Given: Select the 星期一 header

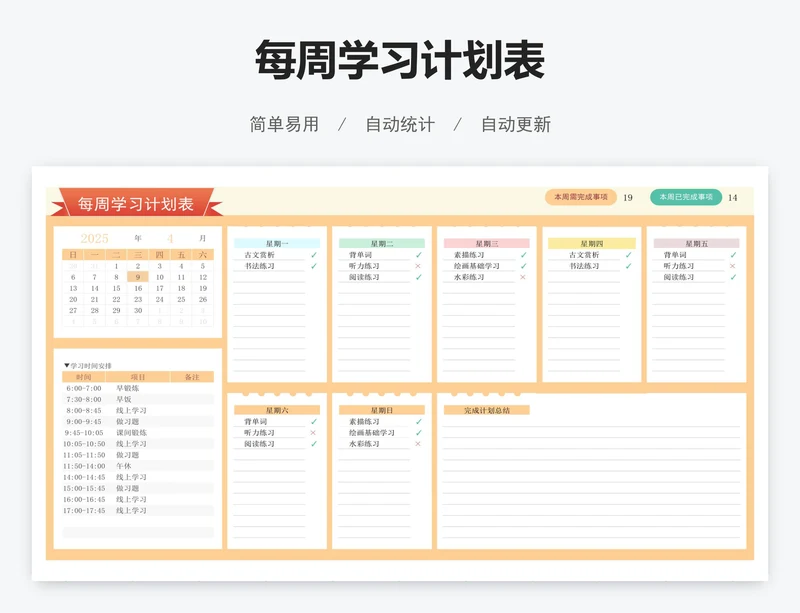Looking at the screenshot, I should [x=277, y=243].
